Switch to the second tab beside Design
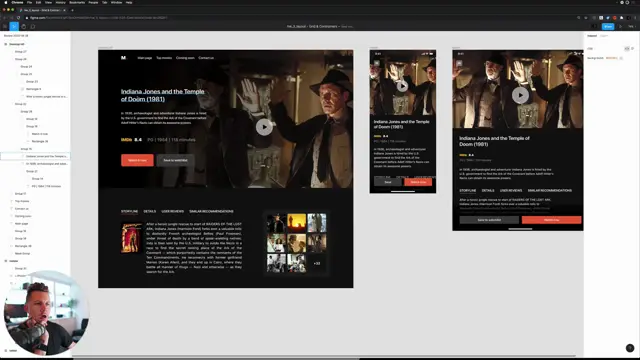The height and width of the screenshot is (360, 640). click(604, 36)
